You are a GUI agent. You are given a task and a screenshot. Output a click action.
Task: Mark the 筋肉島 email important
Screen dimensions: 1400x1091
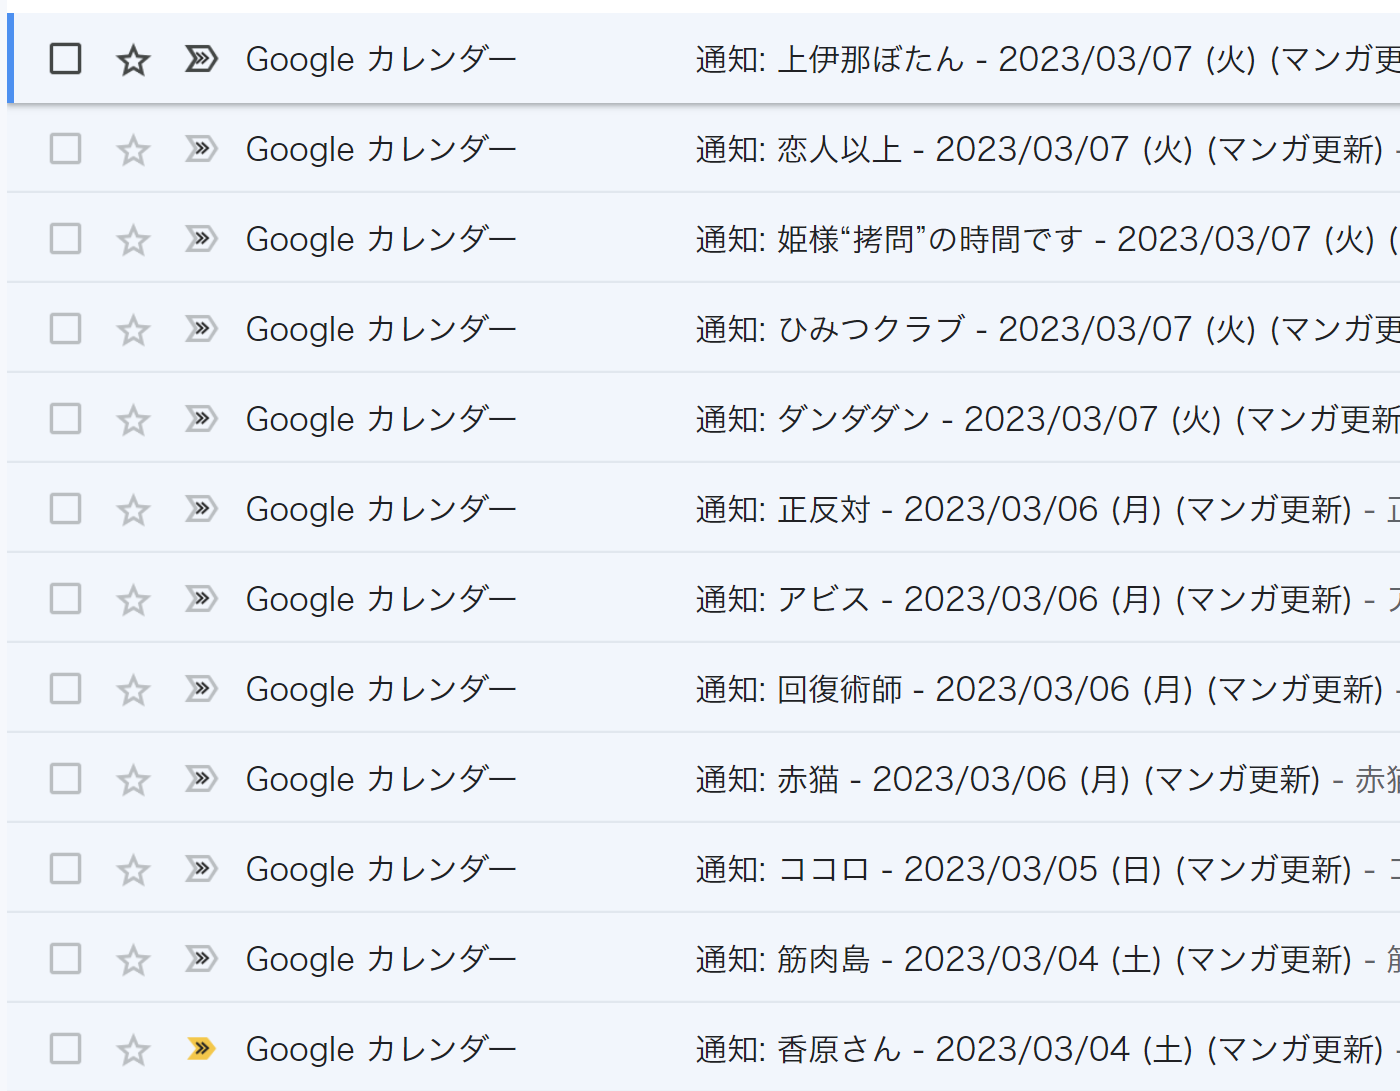coord(201,959)
